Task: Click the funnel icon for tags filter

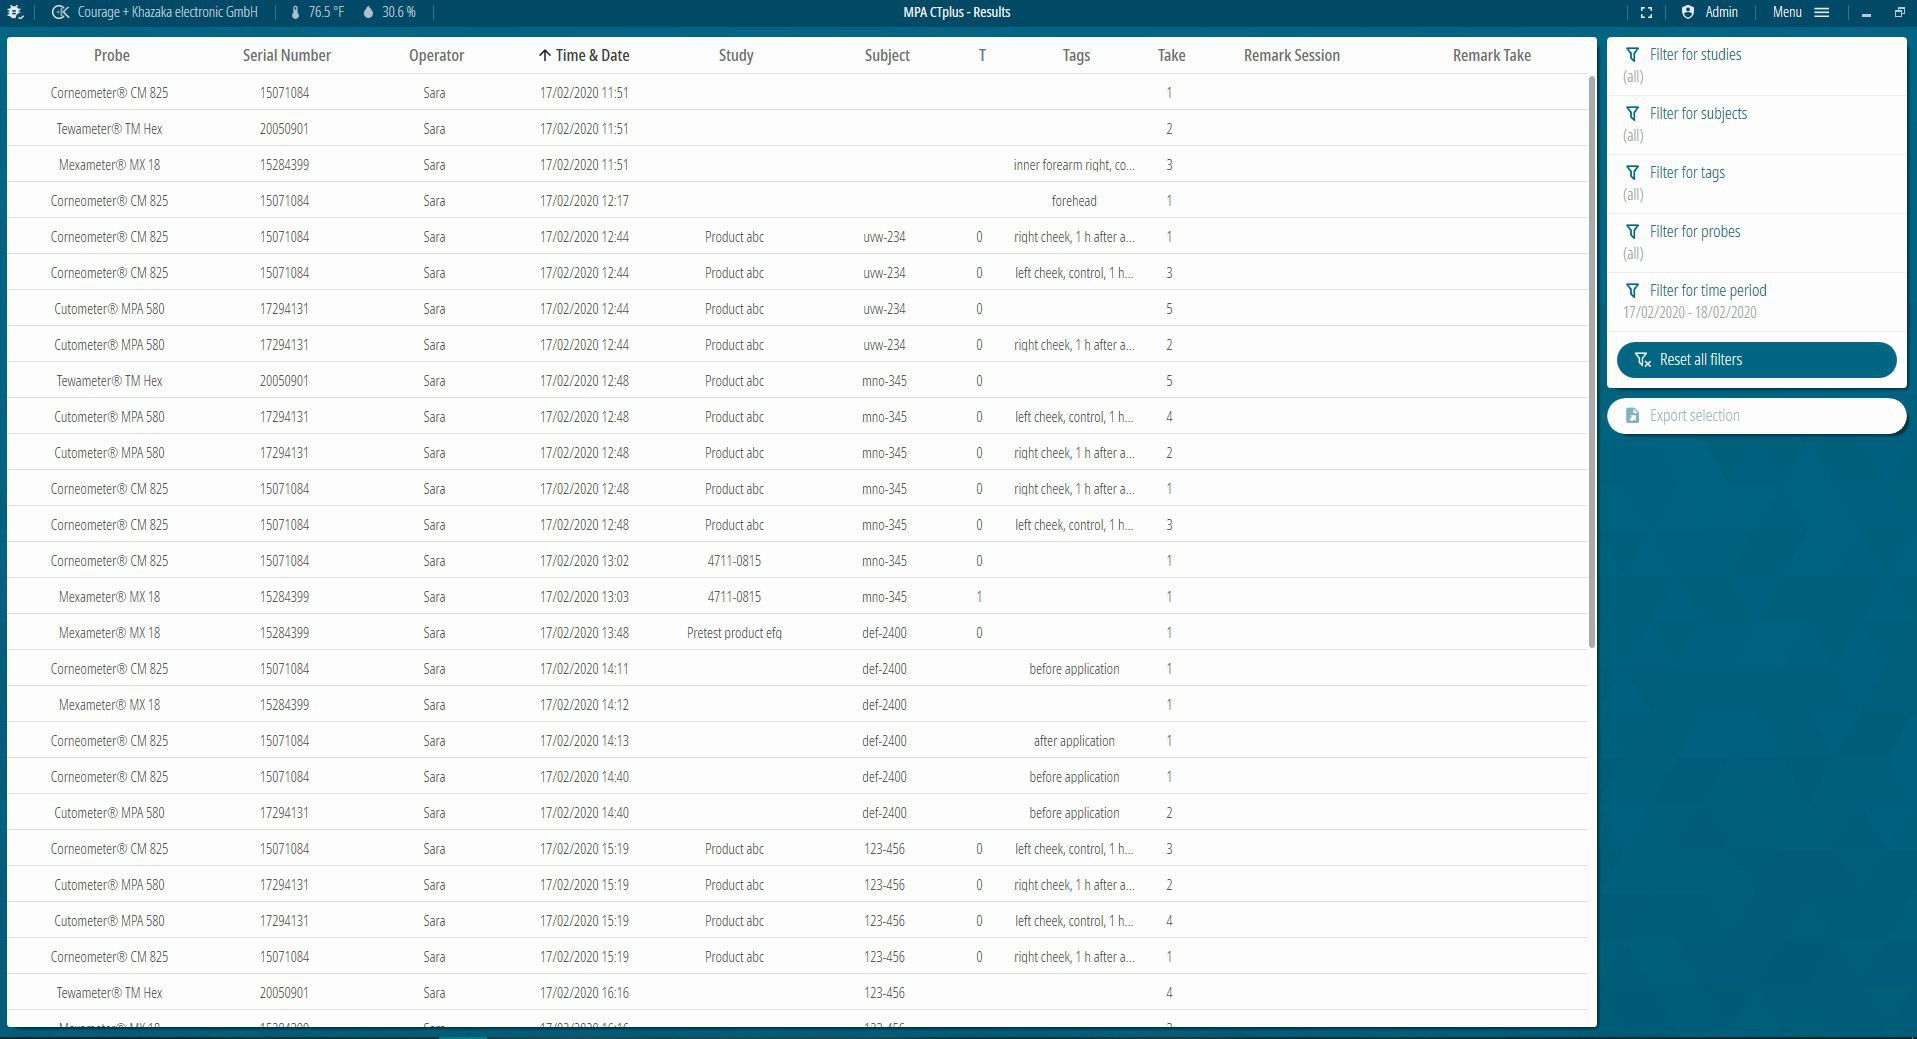Action: click(x=1632, y=172)
